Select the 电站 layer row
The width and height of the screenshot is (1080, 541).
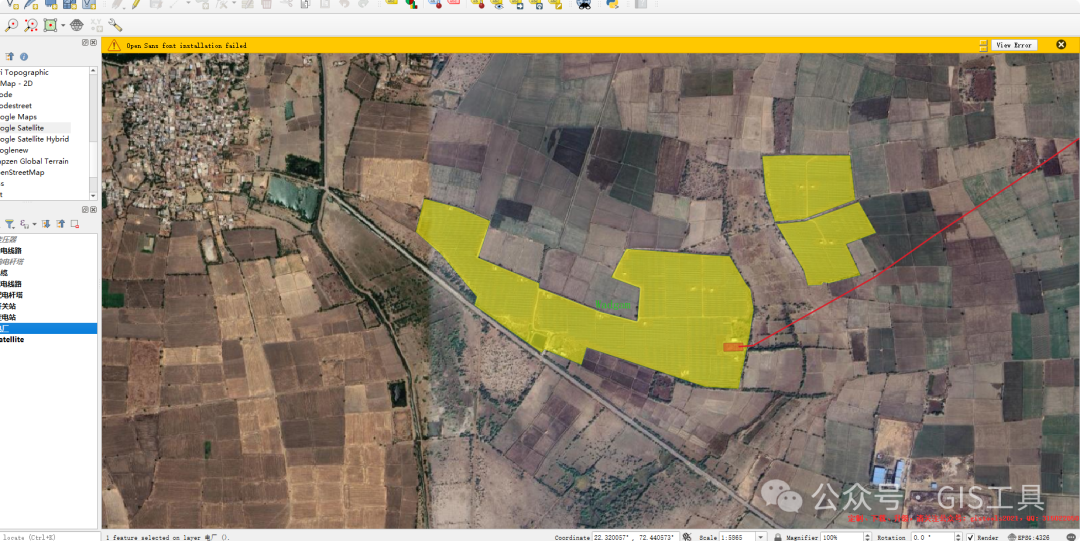coord(48,317)
